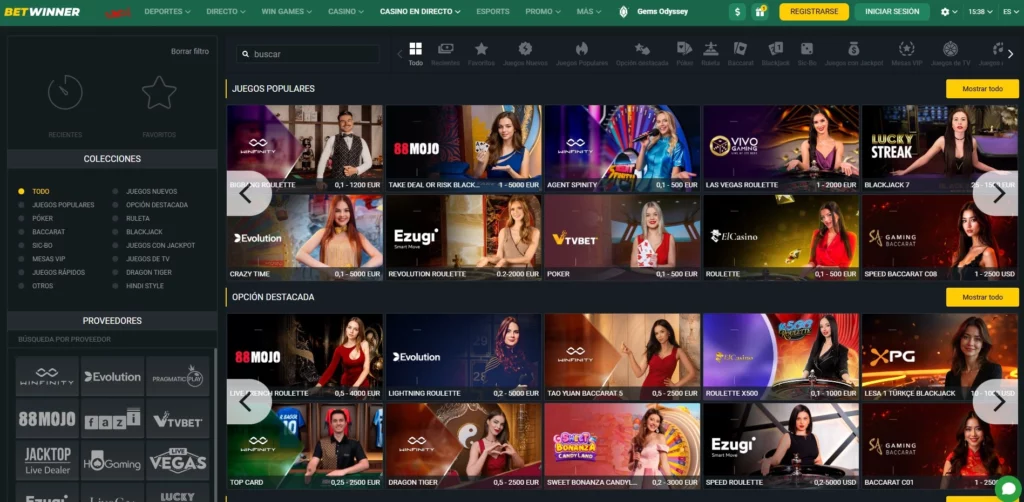The image size is (1024, 502).
Task: Click the Registrarse button
Action: point(814,12)
